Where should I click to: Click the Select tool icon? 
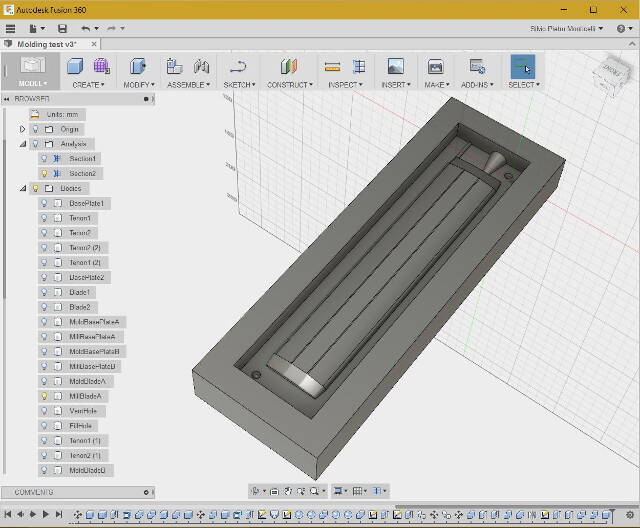click(x=522, y=67)
